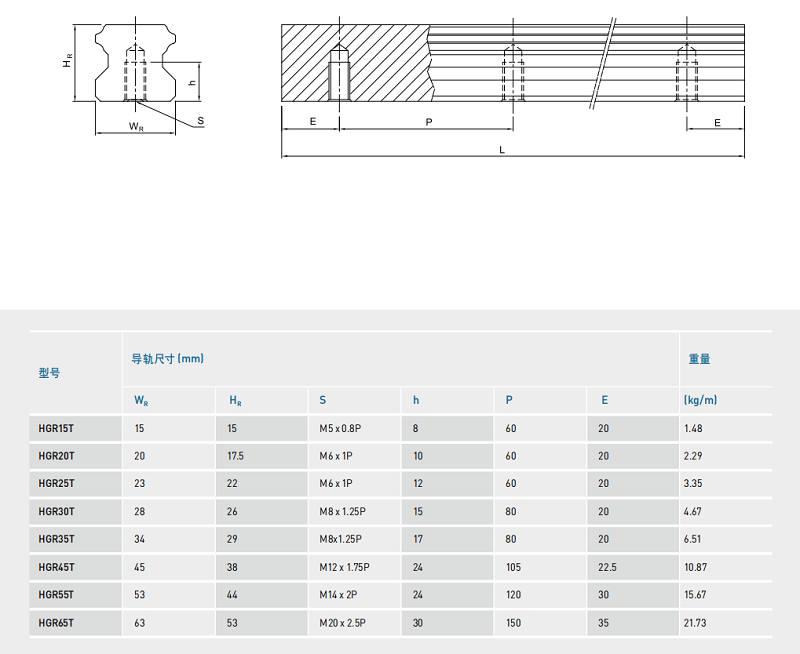This screenshot has height=654, width=800.
Task: Select the P column header in table
Action: click(x=509, y=400)
